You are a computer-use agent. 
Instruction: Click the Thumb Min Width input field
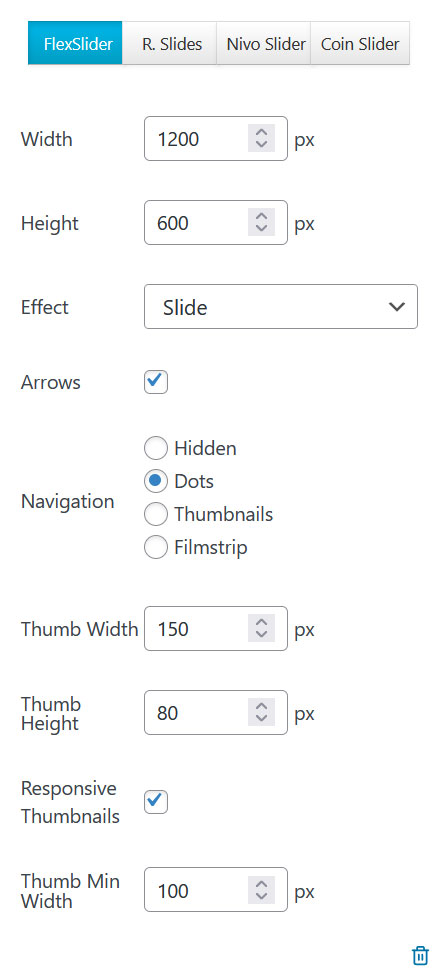(216, 890)
